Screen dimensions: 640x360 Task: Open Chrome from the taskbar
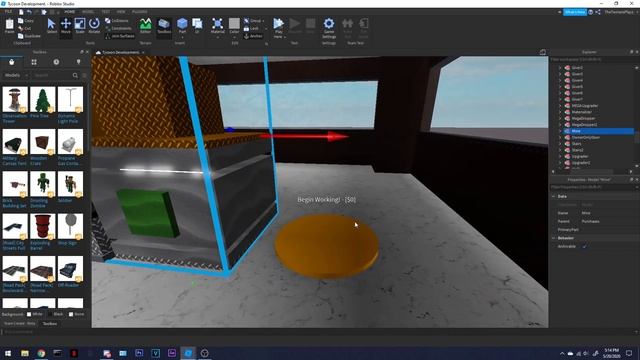pos(41,353)
